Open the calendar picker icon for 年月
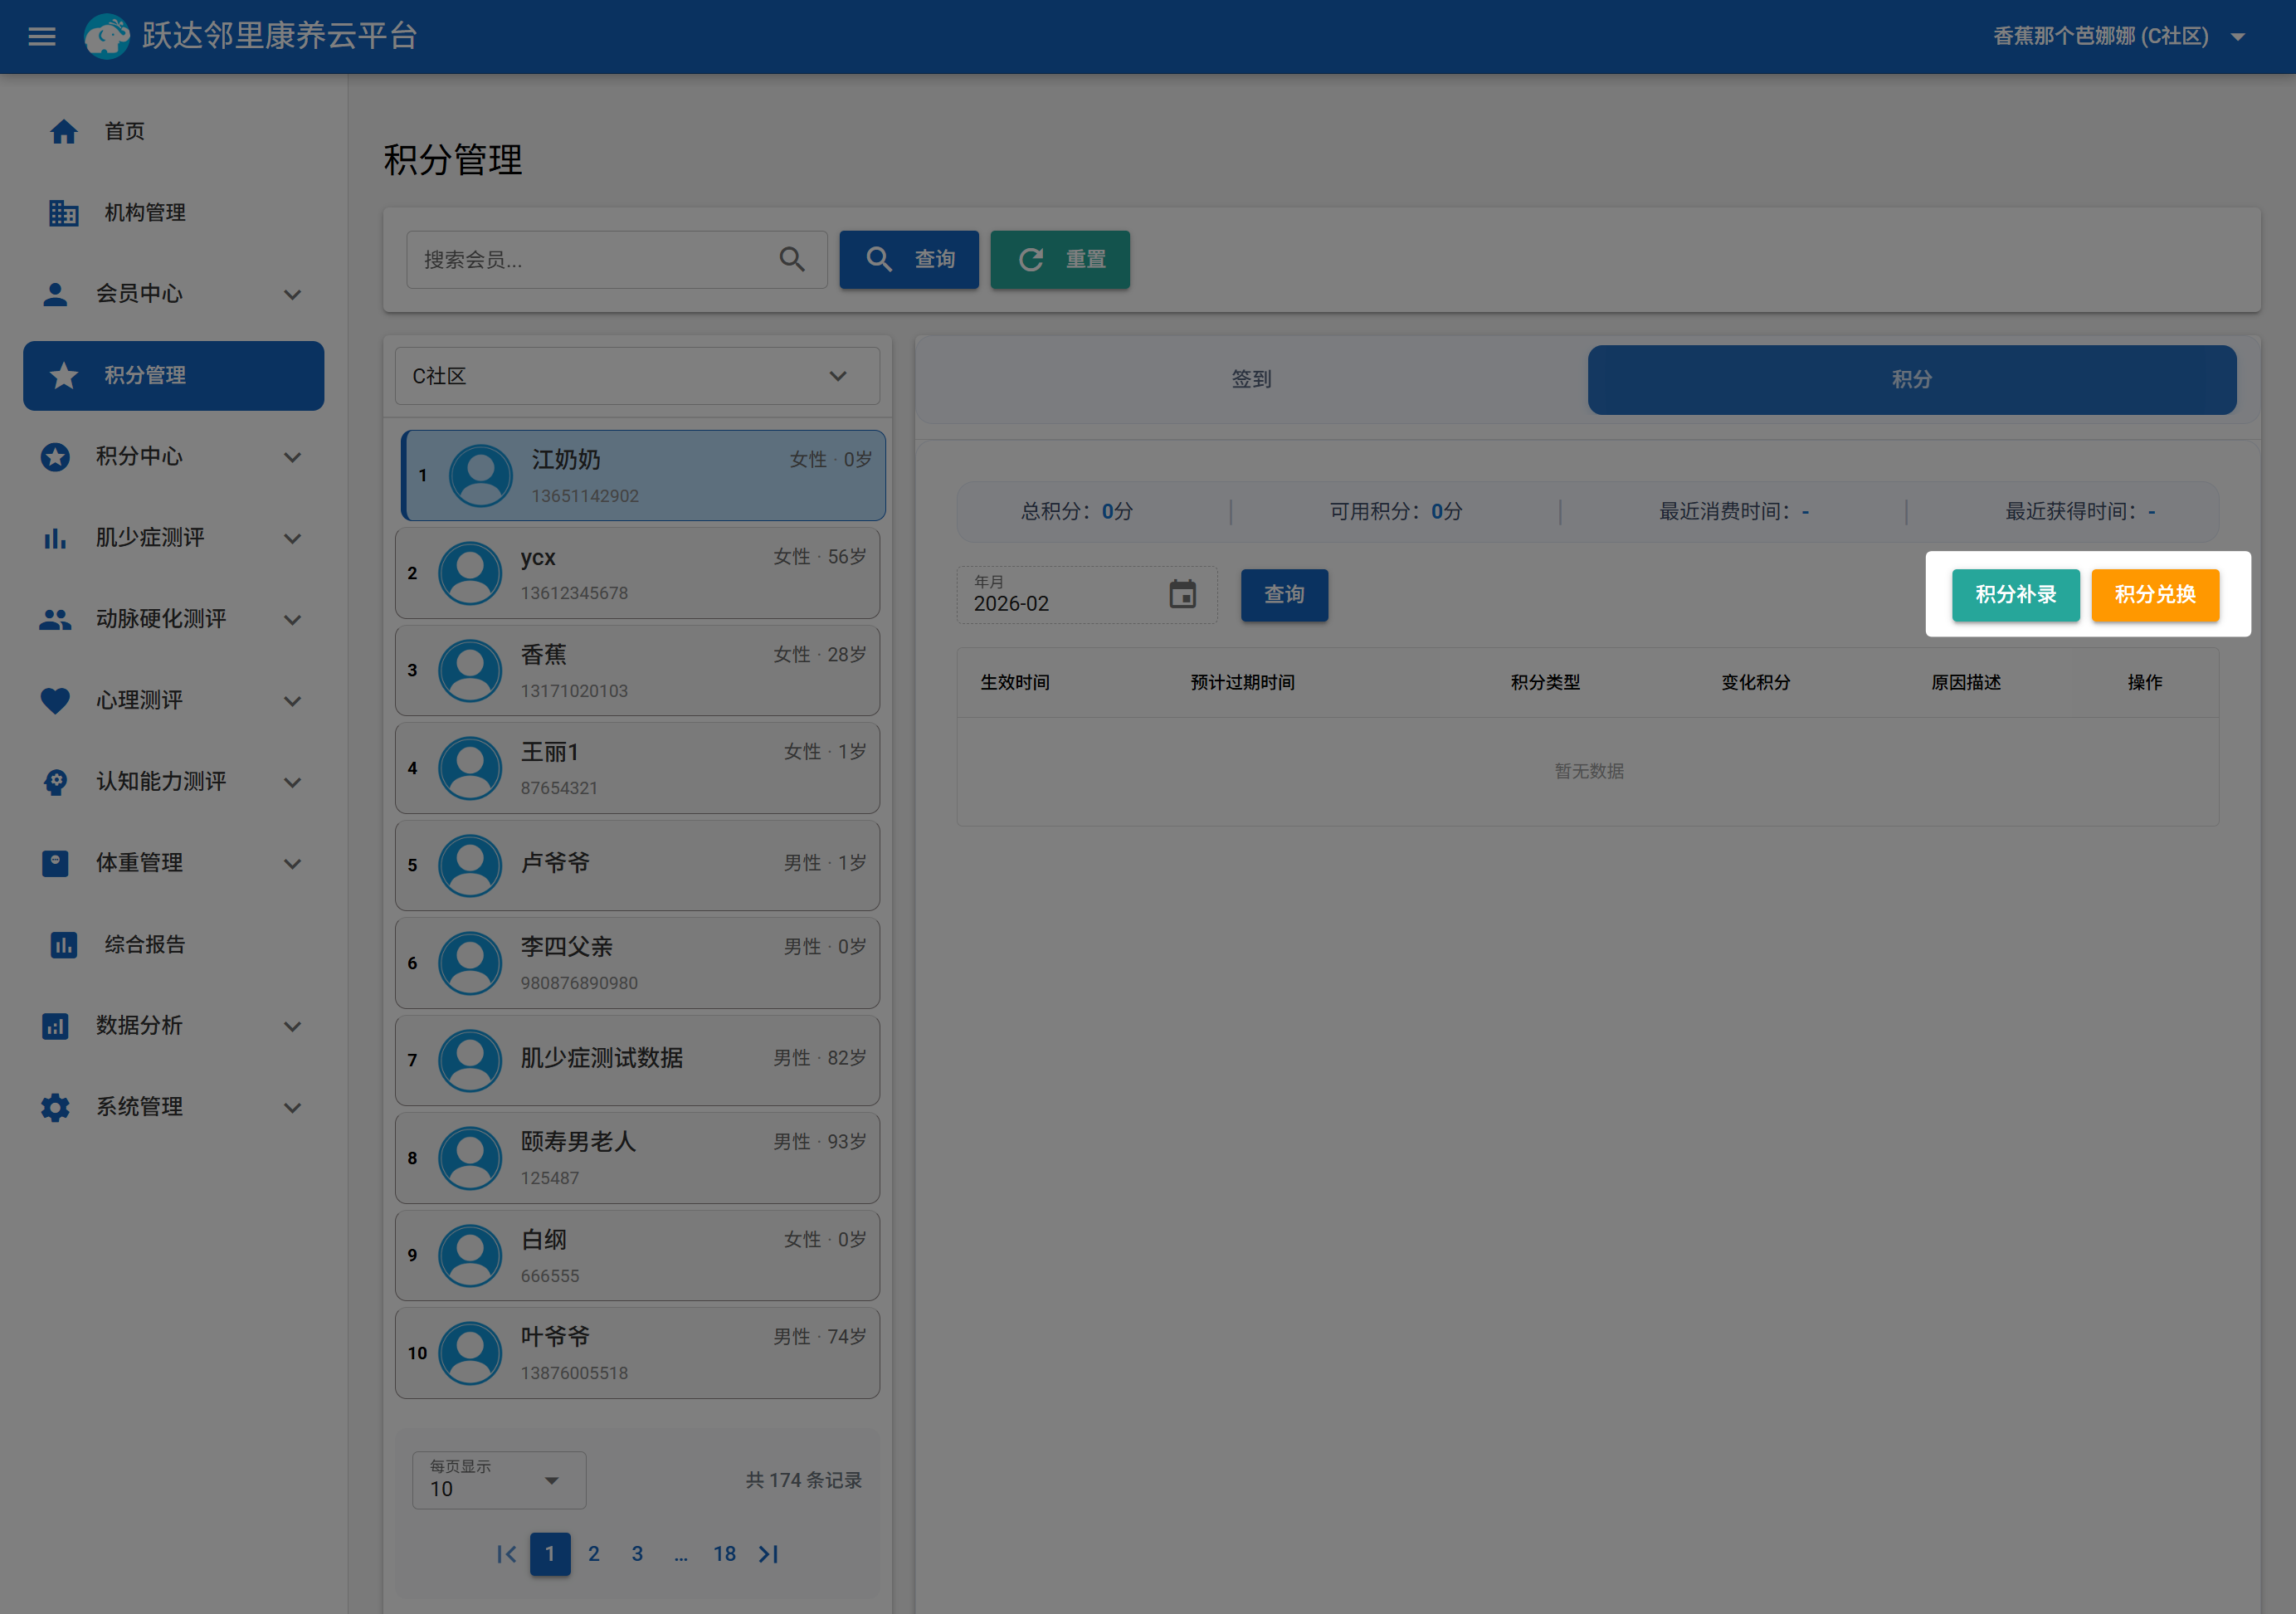2296x1614 pixels. click(x=1182, y=595)
